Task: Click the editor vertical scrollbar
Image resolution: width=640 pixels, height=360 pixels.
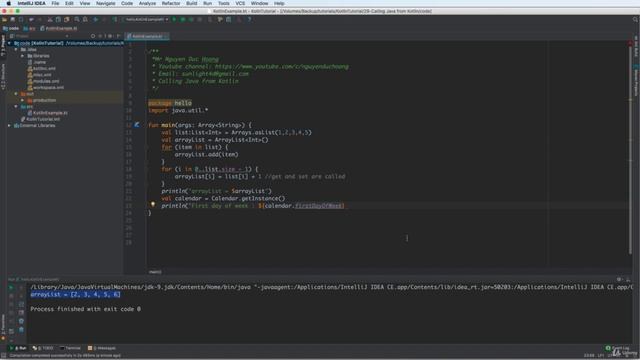Action: pyautogui.click(x=631, y=151)
